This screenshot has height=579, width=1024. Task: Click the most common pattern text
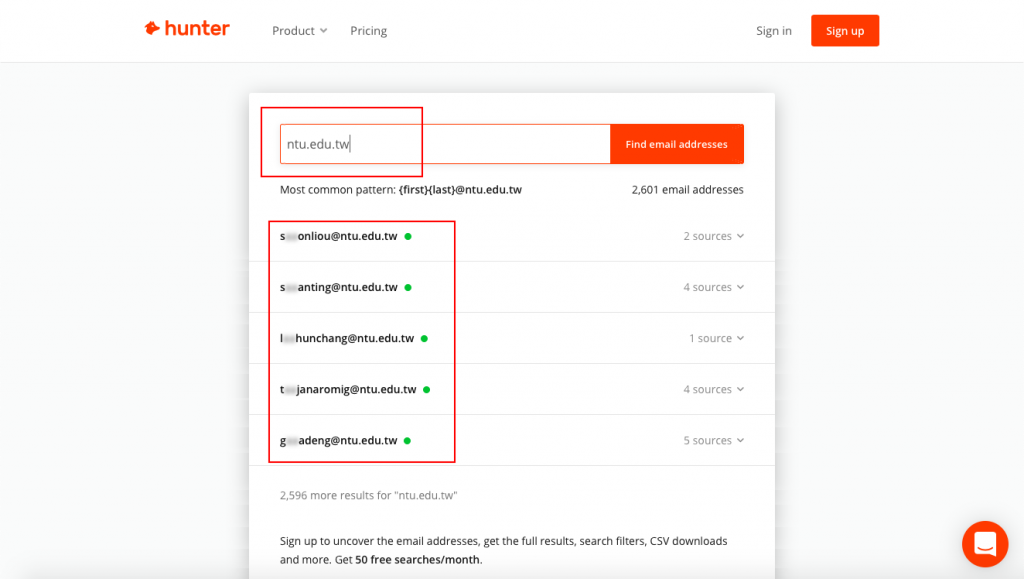[400, 190]
